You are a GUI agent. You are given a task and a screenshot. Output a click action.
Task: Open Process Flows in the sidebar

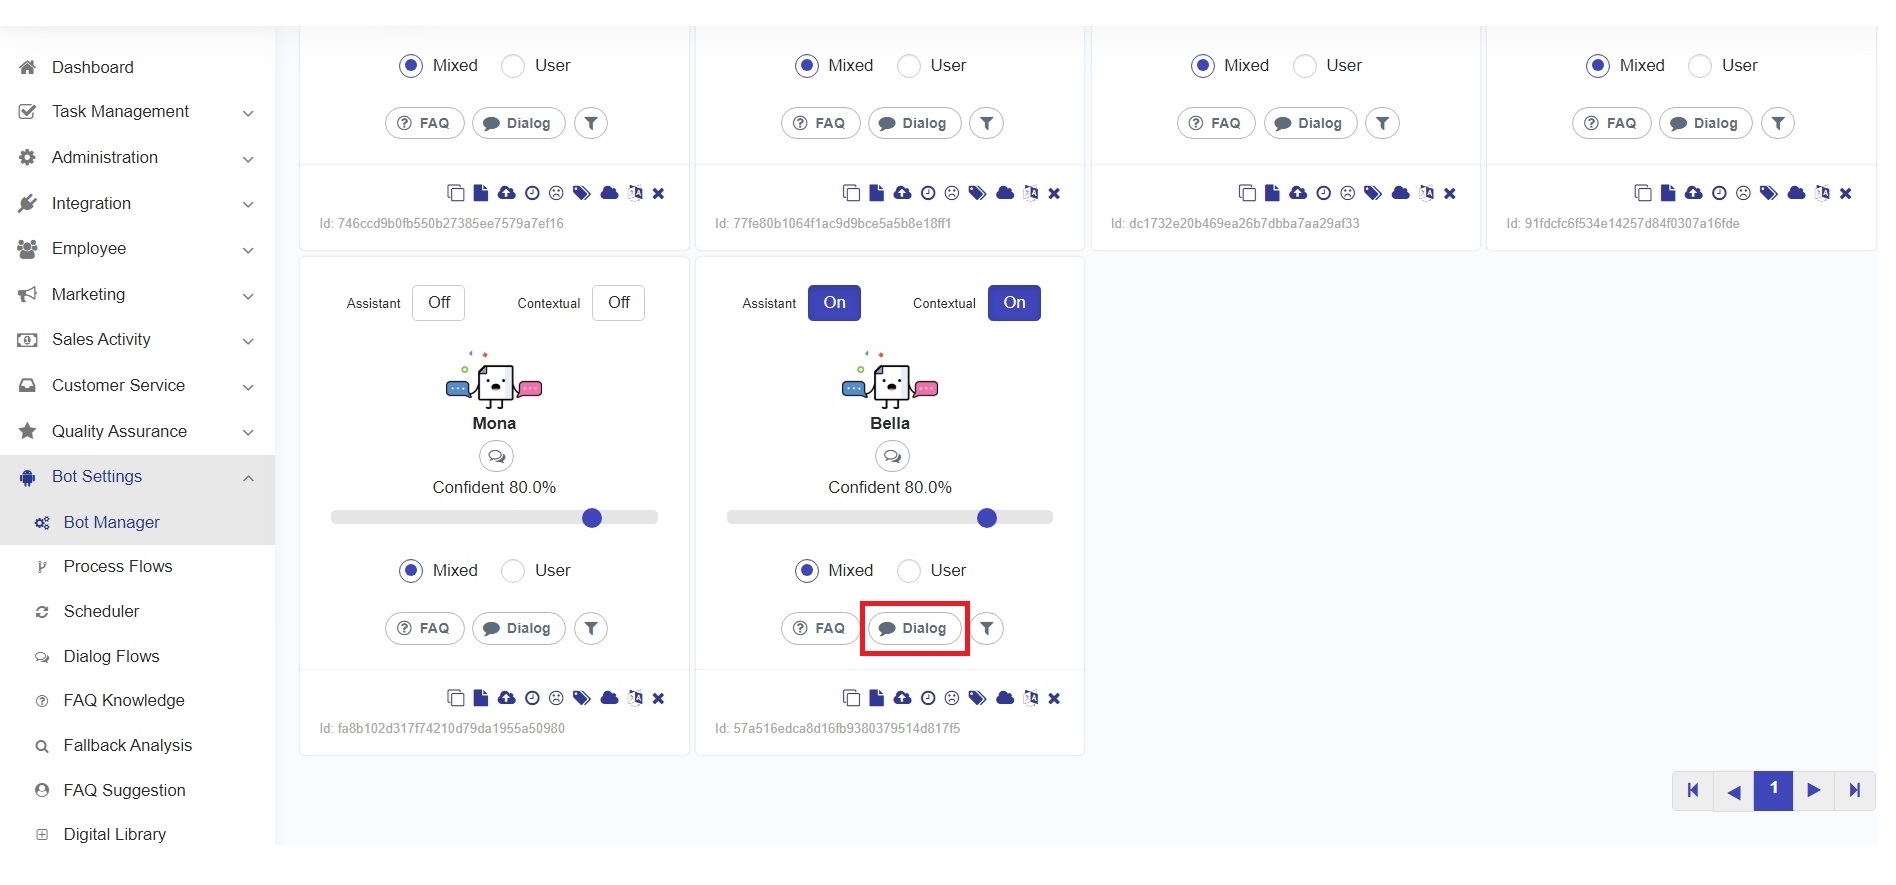tap(117, 567)
